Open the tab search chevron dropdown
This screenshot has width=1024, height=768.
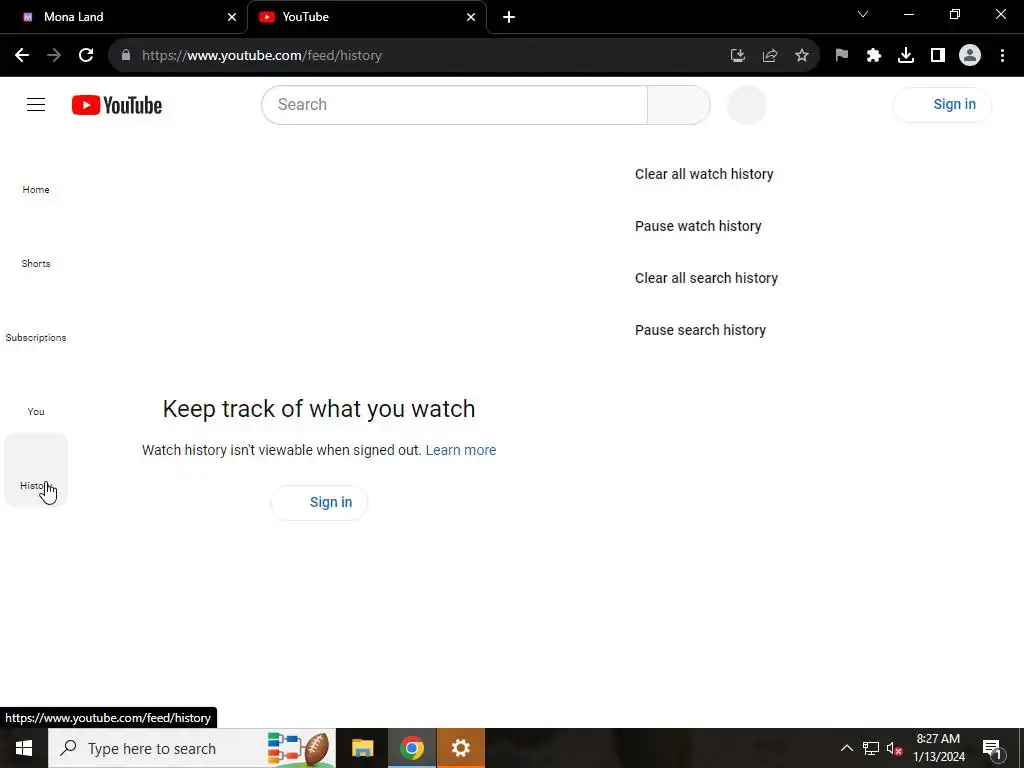863,14
